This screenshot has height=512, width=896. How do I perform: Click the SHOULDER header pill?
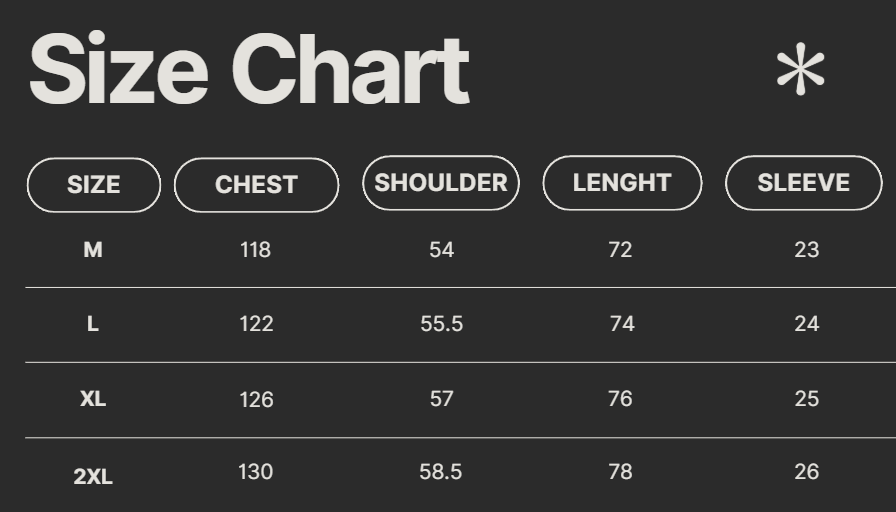click(x=441, y=183)
